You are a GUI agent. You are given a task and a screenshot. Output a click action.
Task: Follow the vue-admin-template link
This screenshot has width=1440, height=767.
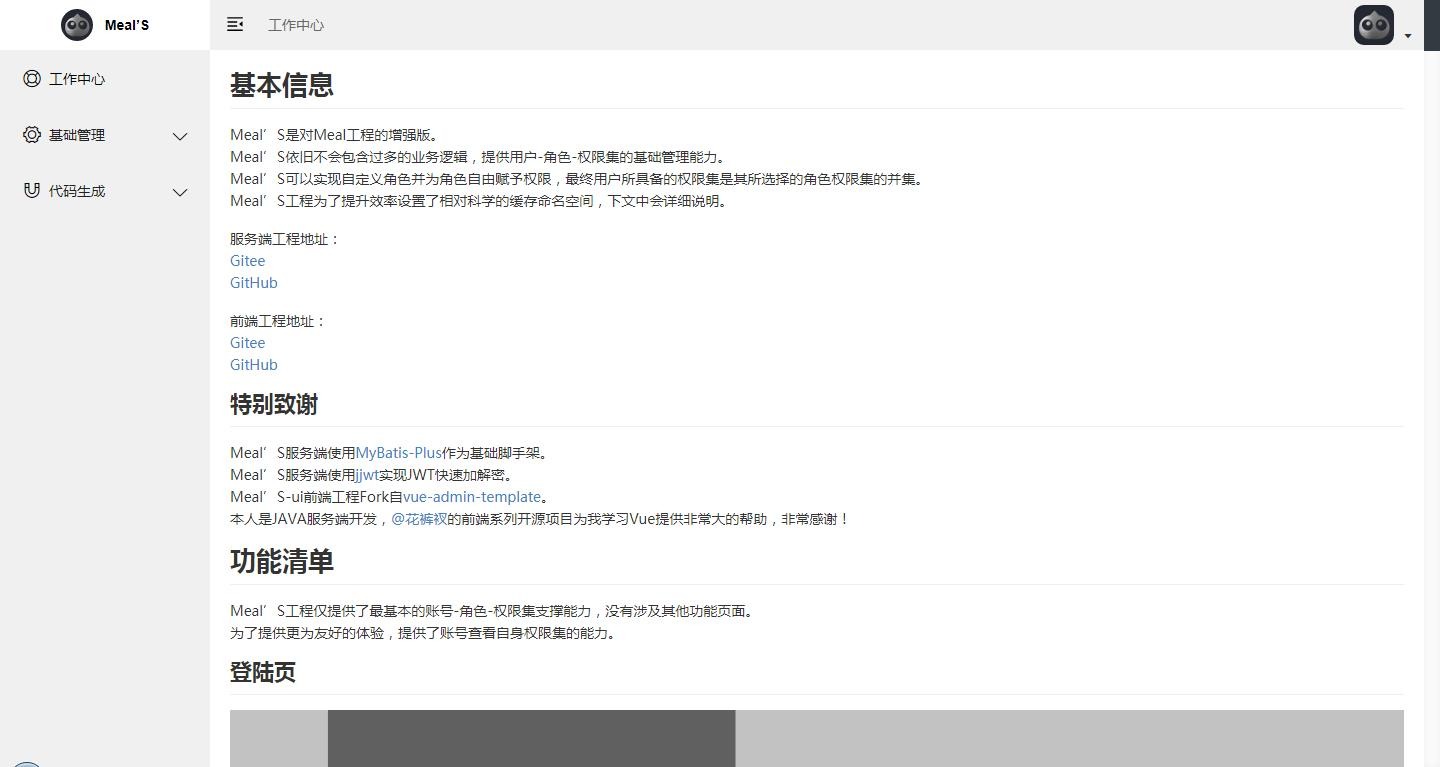click(471, 497)
